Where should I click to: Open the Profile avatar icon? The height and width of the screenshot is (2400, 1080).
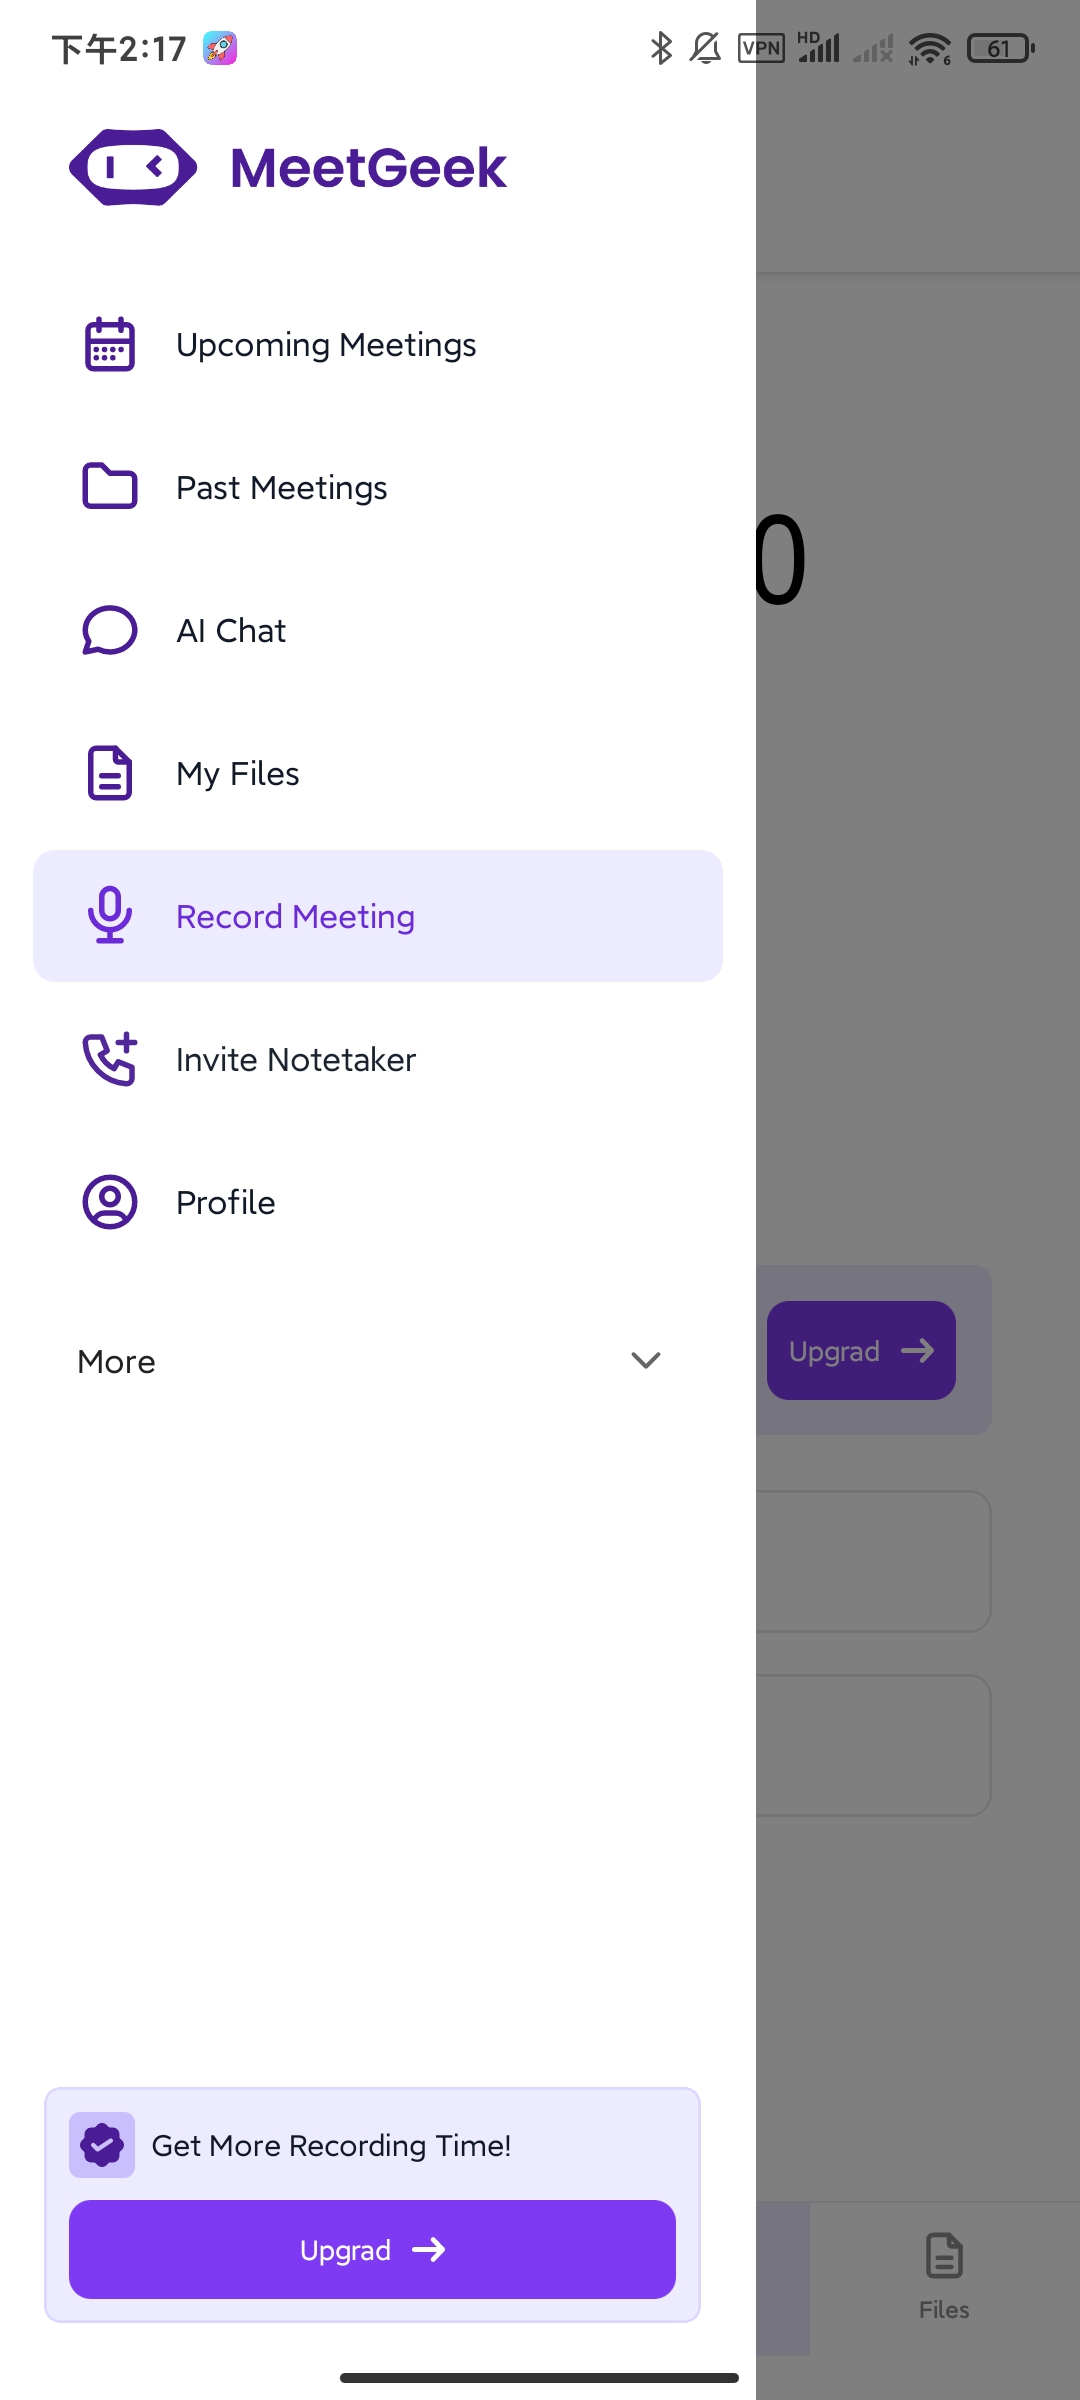pos(110,1202)
